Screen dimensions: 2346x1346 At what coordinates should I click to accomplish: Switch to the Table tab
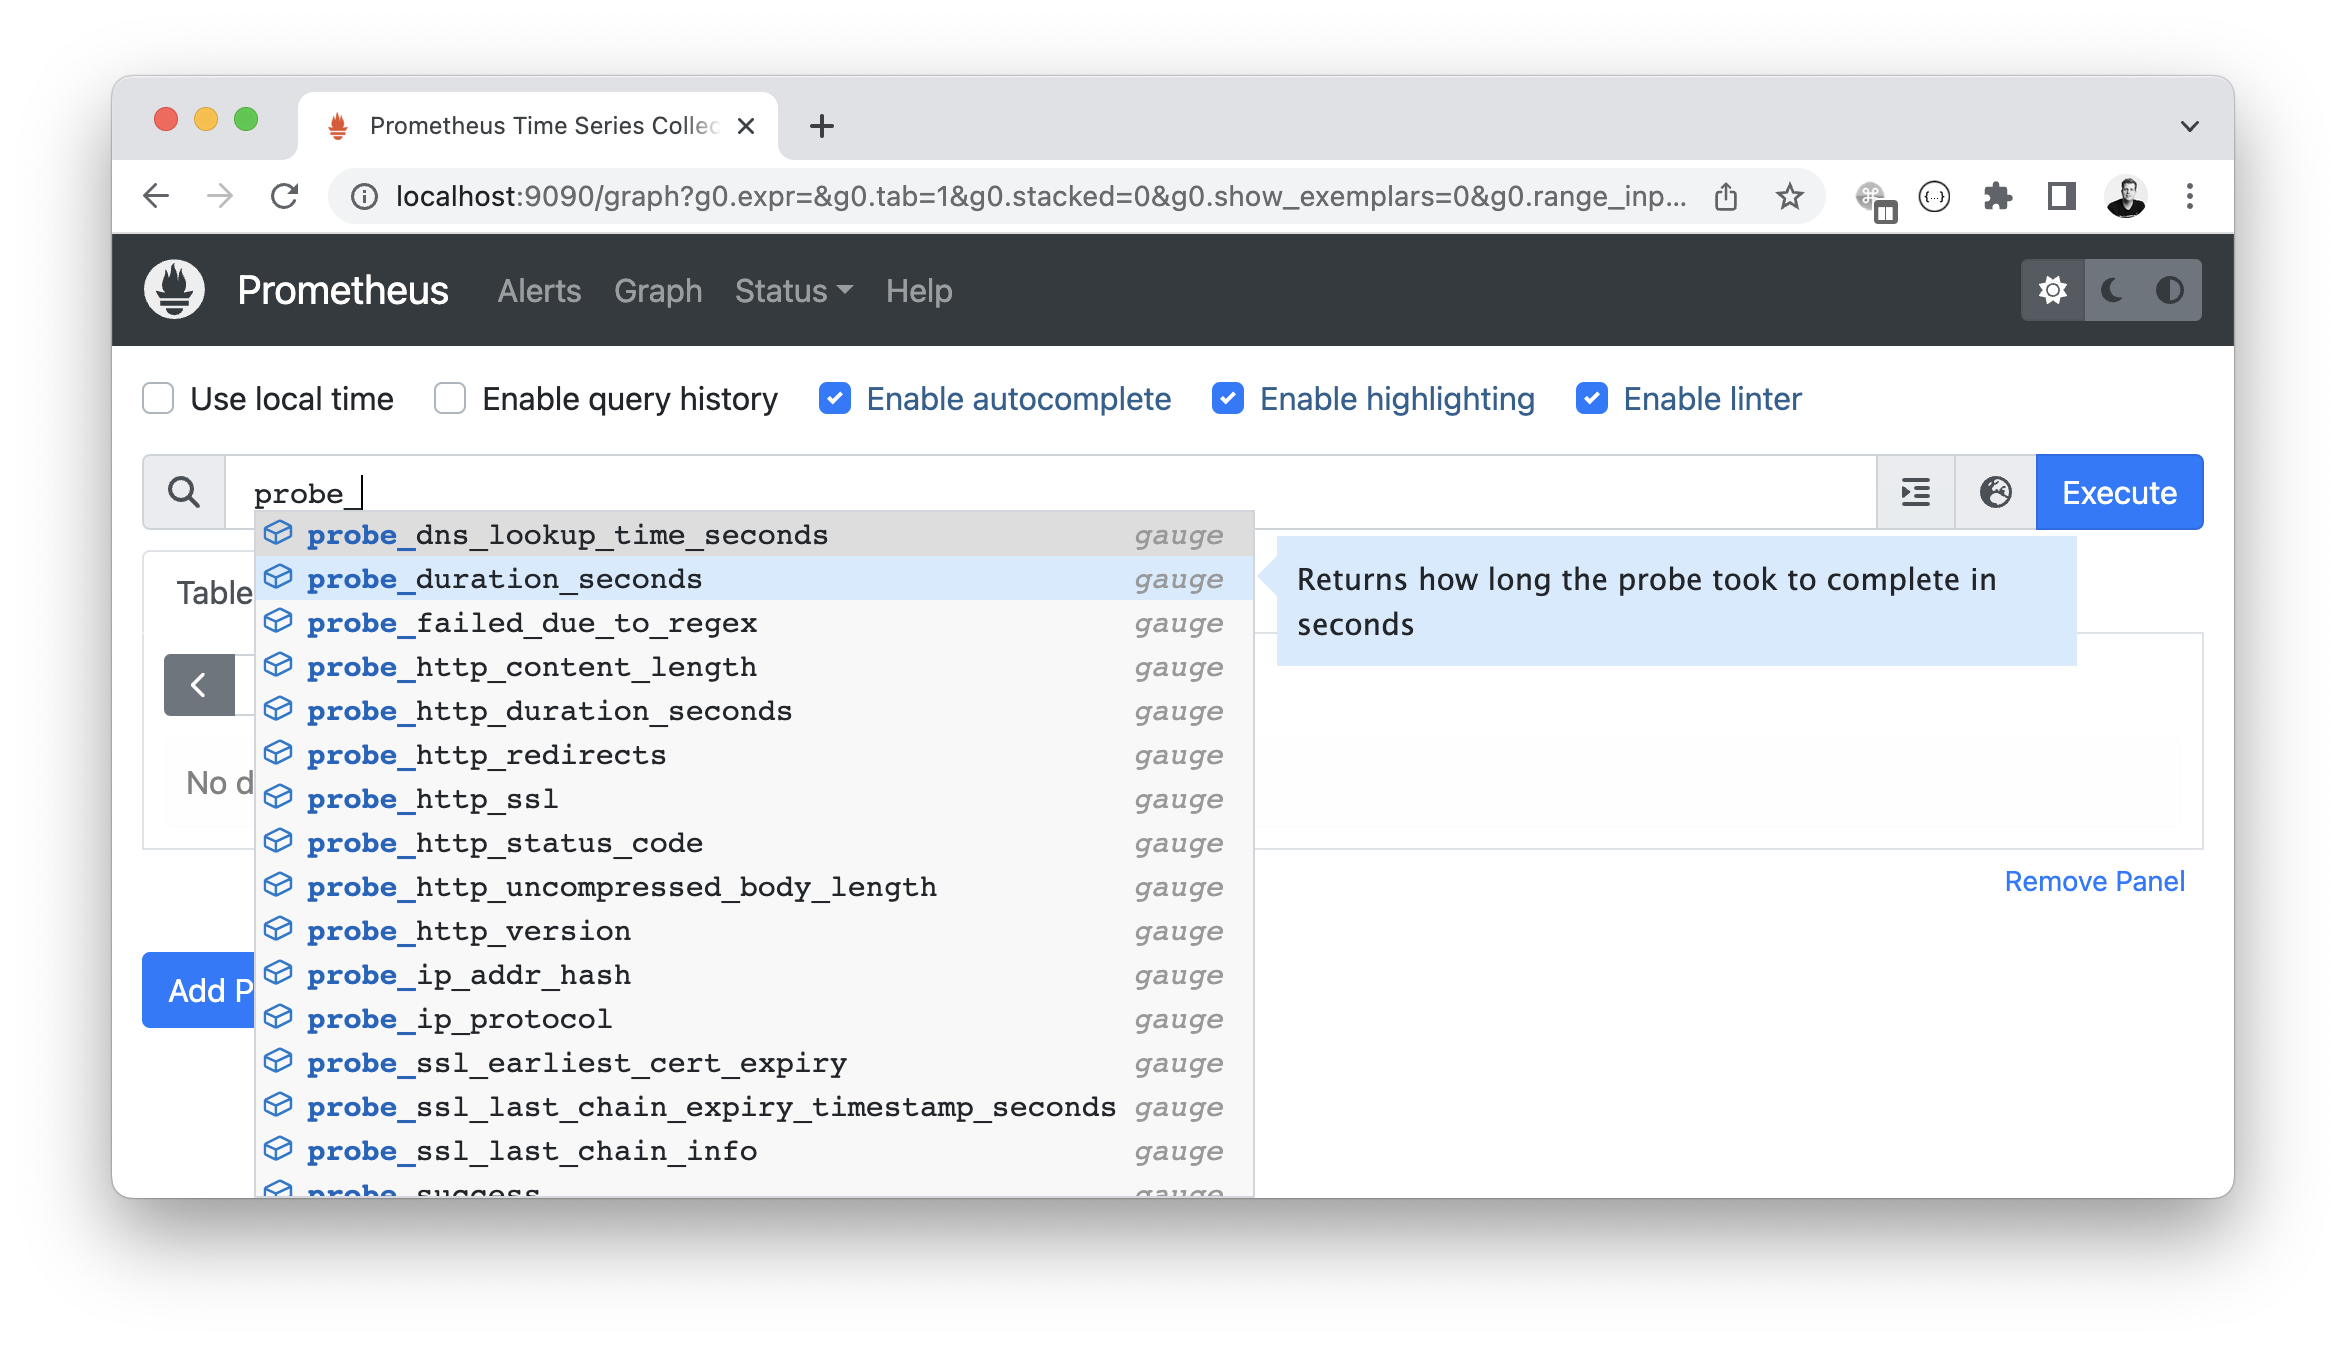[x=214, y=593]
